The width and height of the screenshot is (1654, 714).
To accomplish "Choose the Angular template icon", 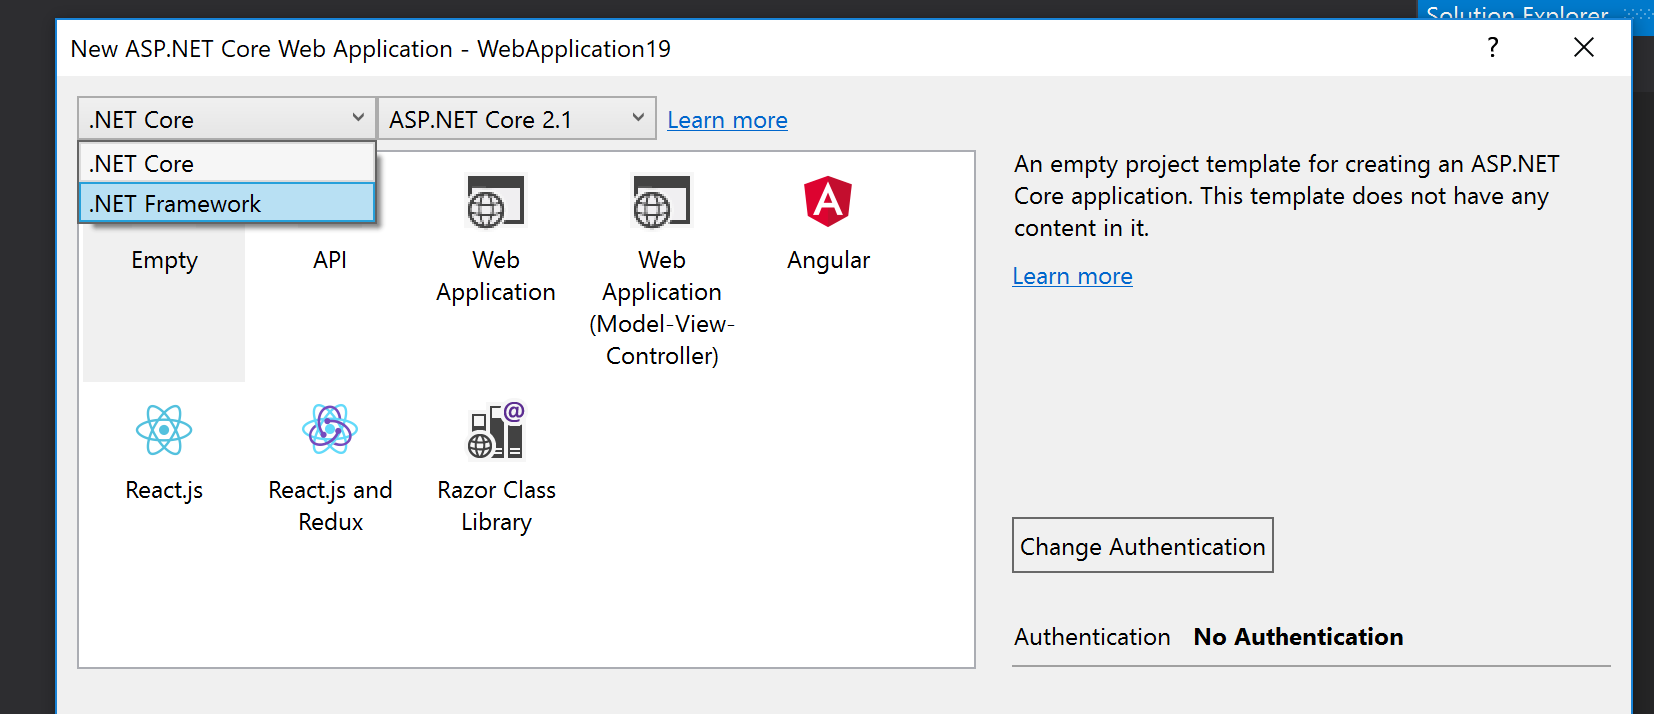I will pos(828,202).
